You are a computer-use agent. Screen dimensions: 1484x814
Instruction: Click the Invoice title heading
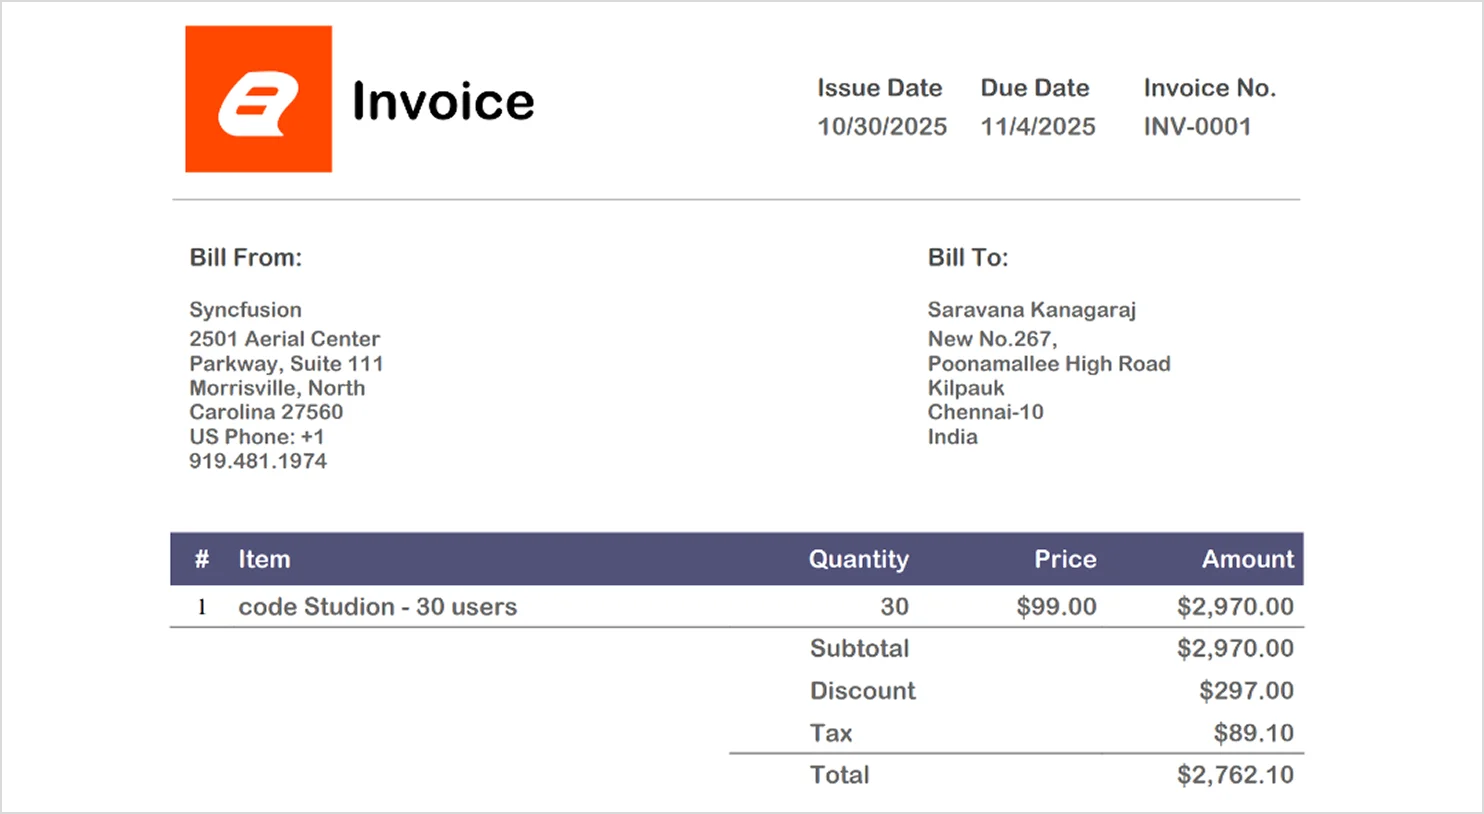point(443,102)
